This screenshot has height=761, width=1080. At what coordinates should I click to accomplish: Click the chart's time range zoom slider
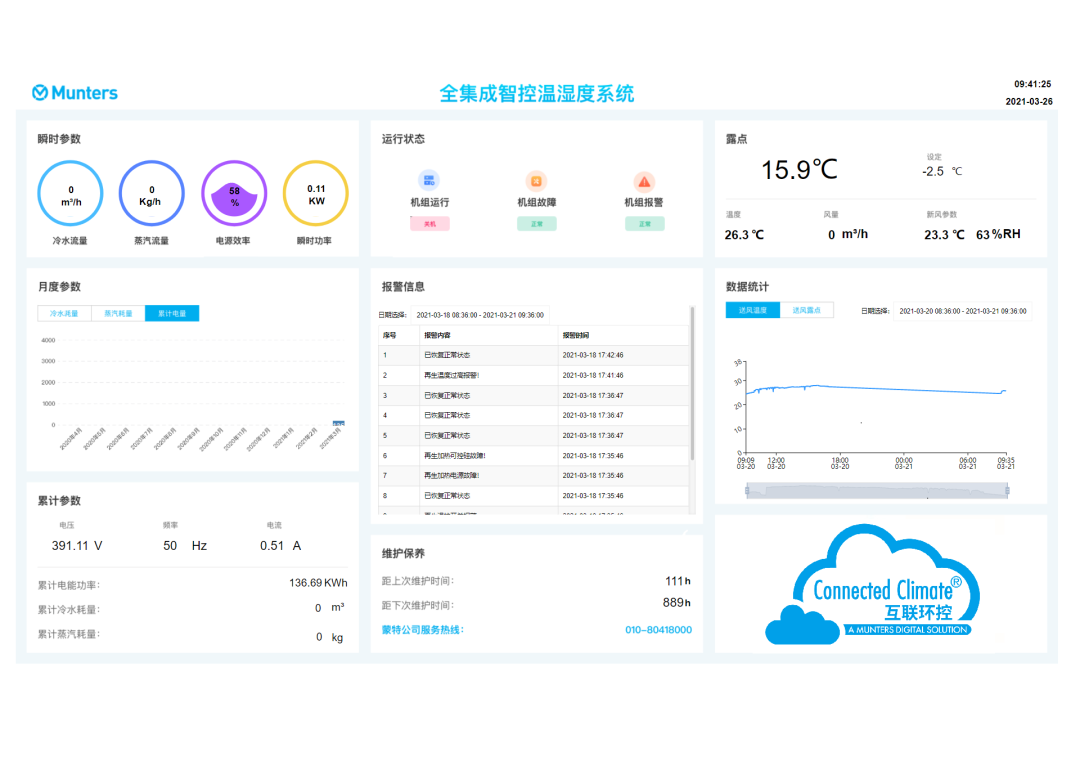(x=877, y=490)
